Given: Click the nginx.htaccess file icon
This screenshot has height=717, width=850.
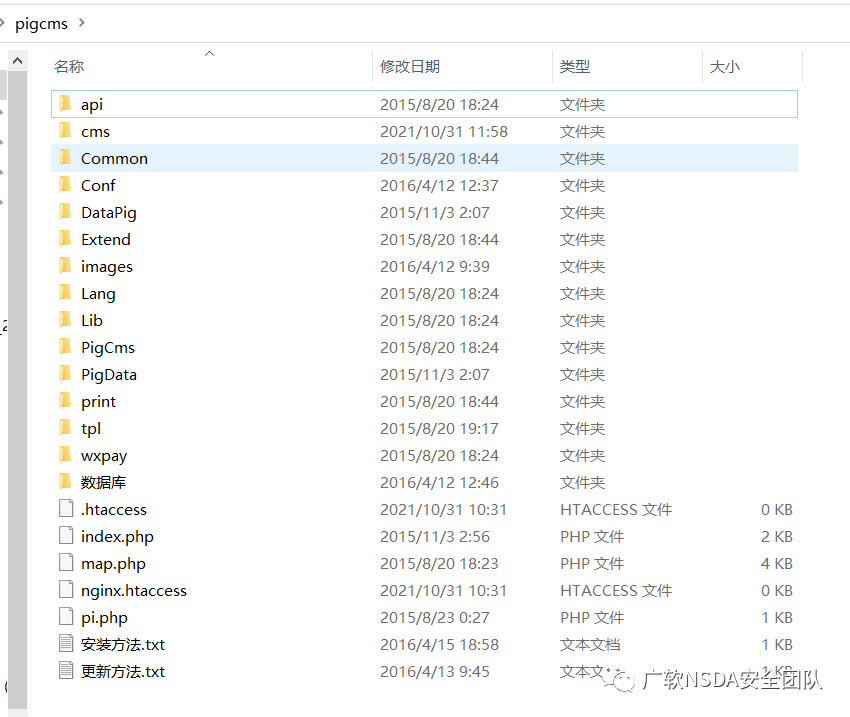Looking at the screenshot, I should (x=66, y=589).
